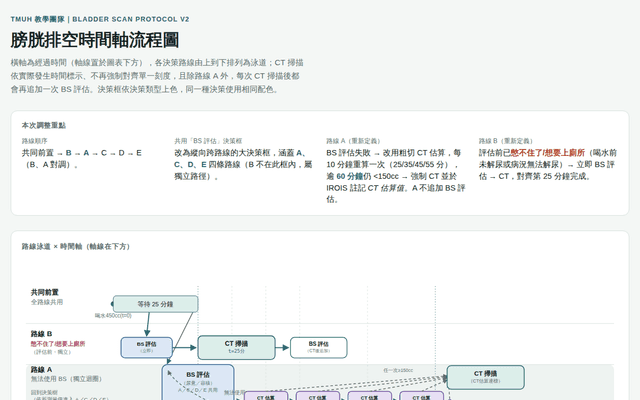Click the 路線 A（重新定義）column label

pos(353,141)
